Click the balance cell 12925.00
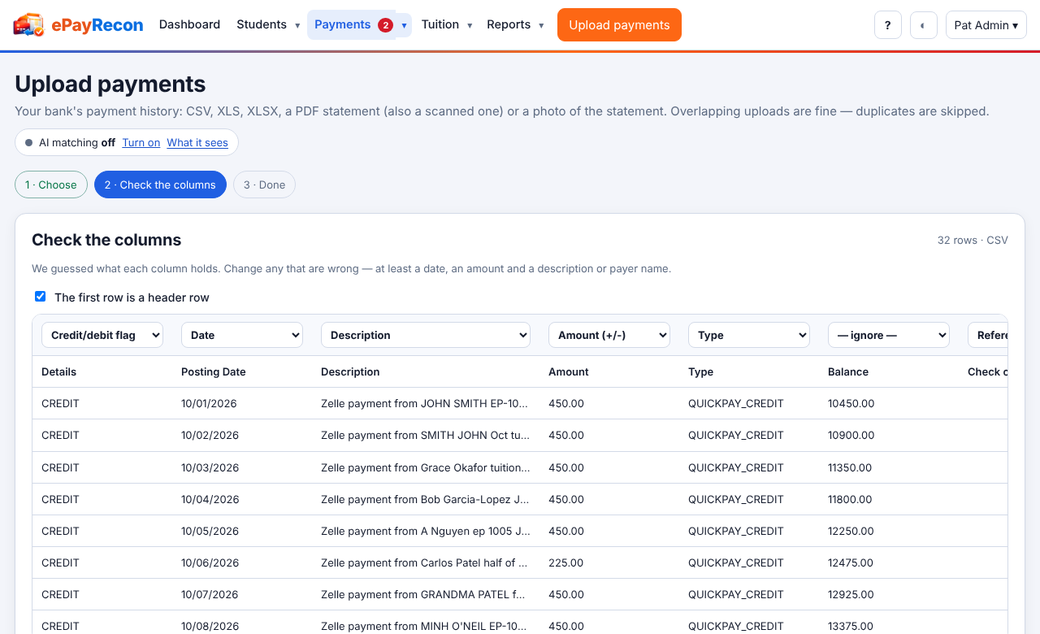The image size is (1040, 634). [851, 595]
